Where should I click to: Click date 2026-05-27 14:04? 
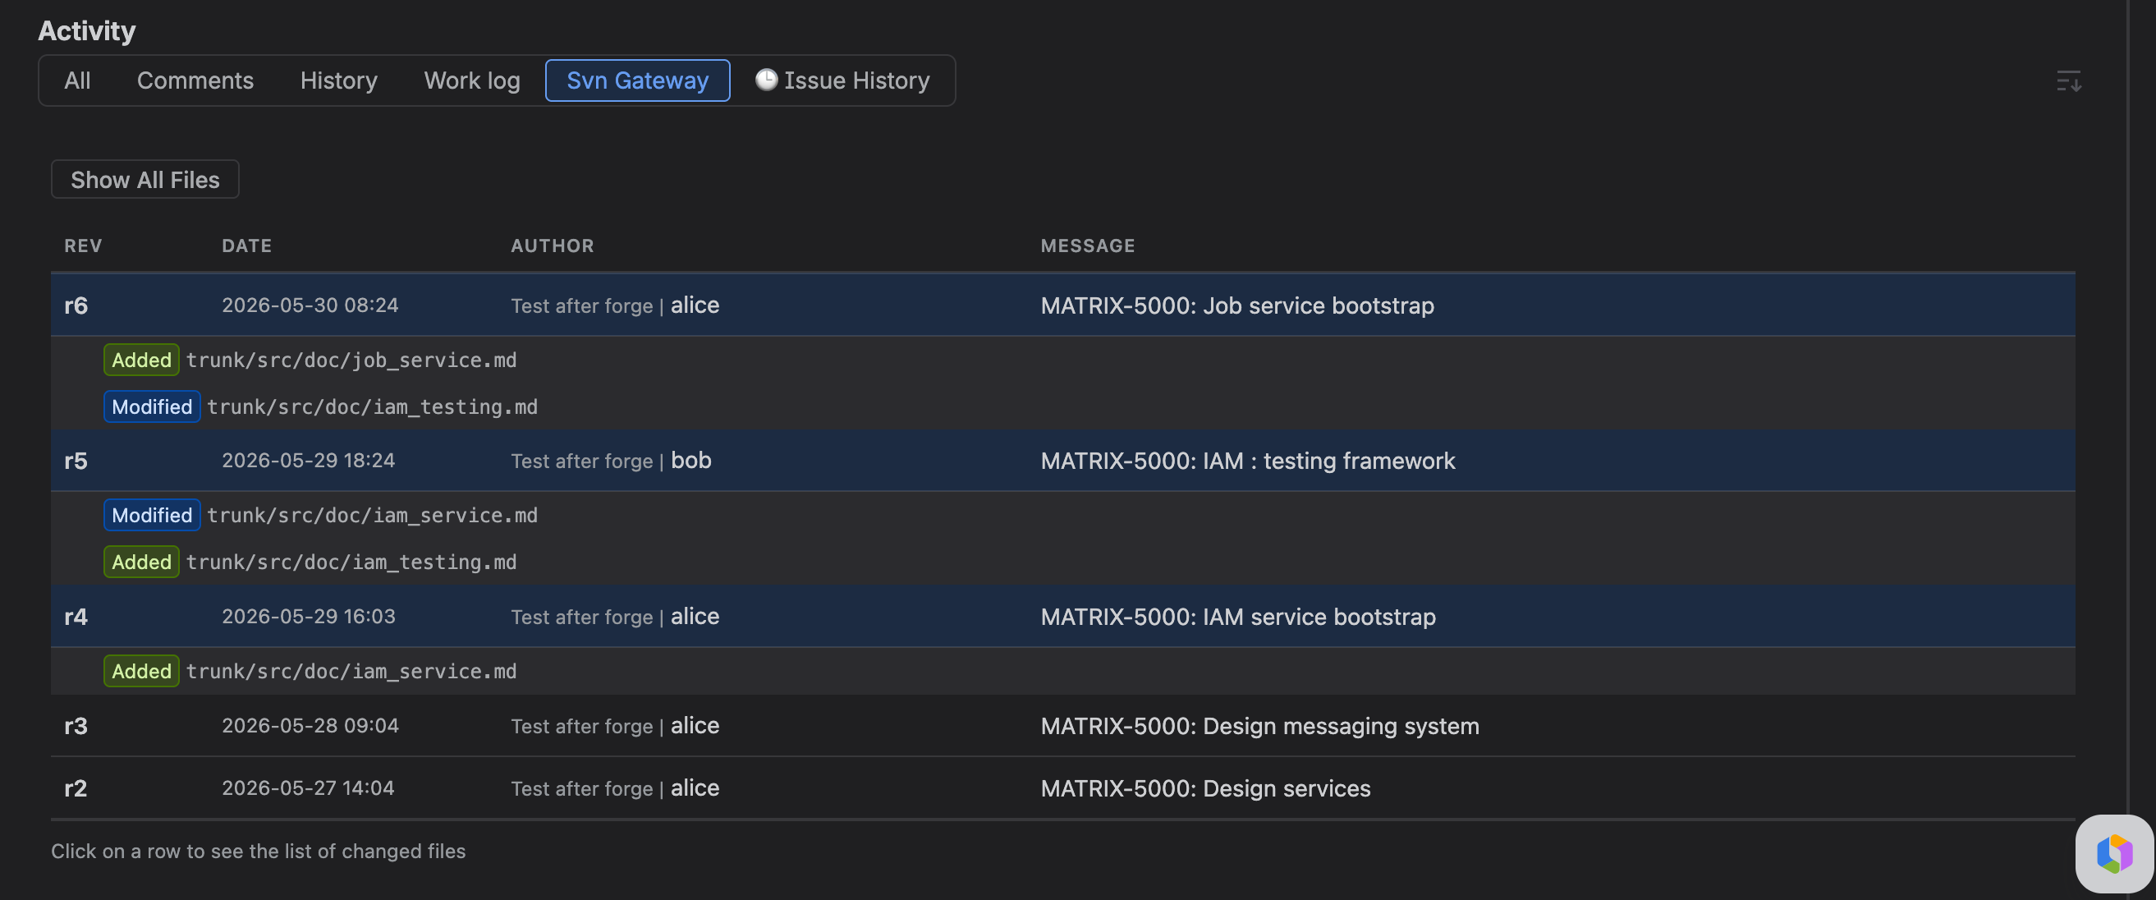pyautogui.click(x=308, y=788)
